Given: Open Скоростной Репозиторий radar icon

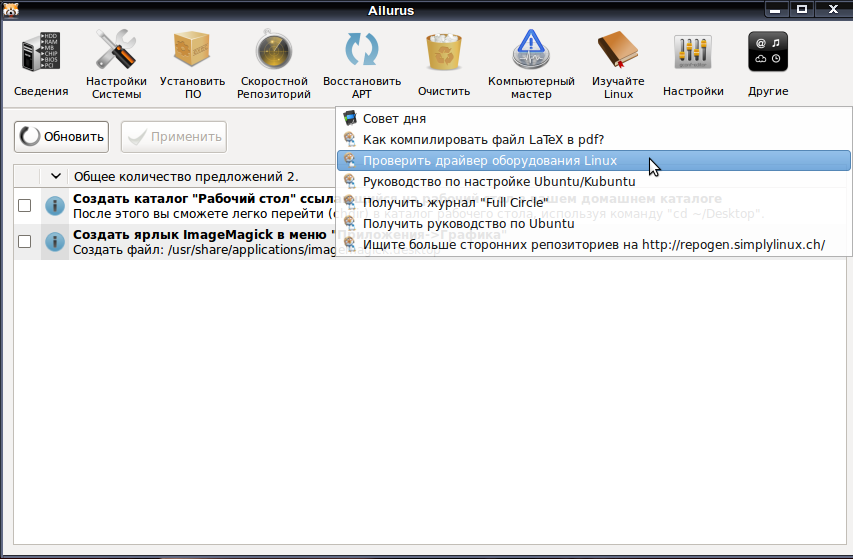Looking at the screenshot, I should [x=274, y=50].
